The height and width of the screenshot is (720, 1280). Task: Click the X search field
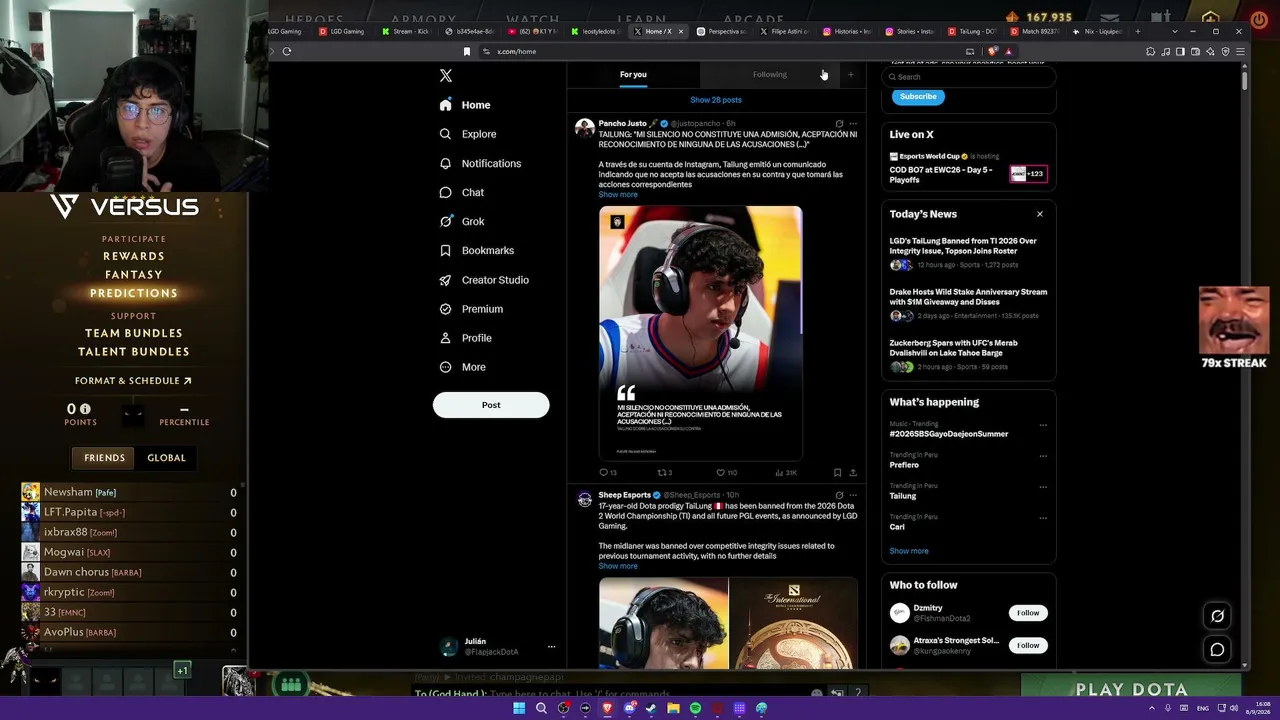[968, 77]
